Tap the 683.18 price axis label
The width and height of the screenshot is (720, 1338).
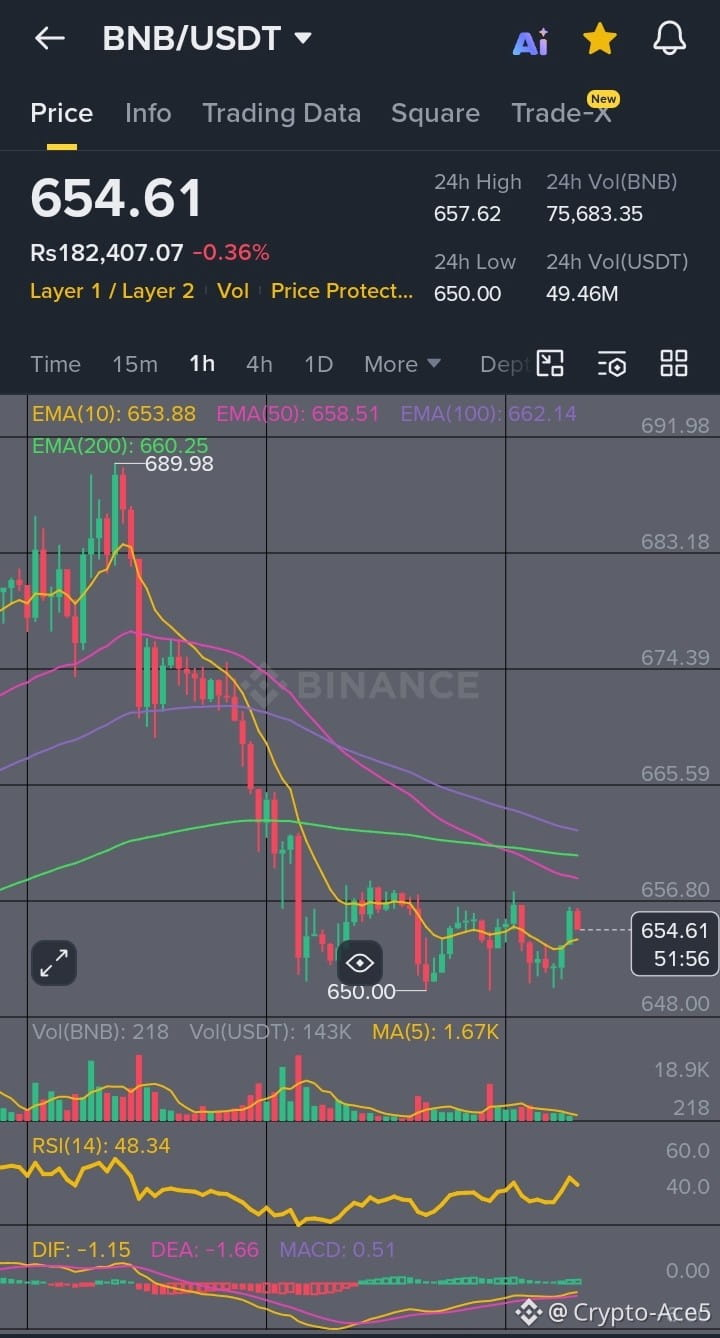[675, 541]
